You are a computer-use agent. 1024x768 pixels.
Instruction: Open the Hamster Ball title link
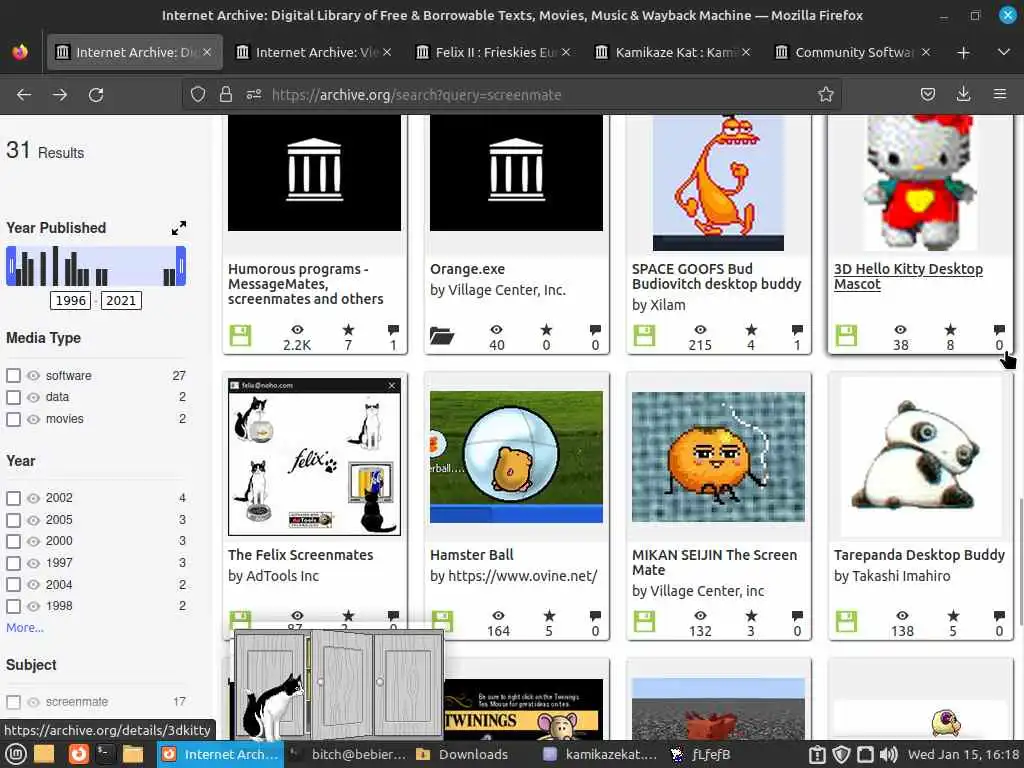[x=472, y=555]
